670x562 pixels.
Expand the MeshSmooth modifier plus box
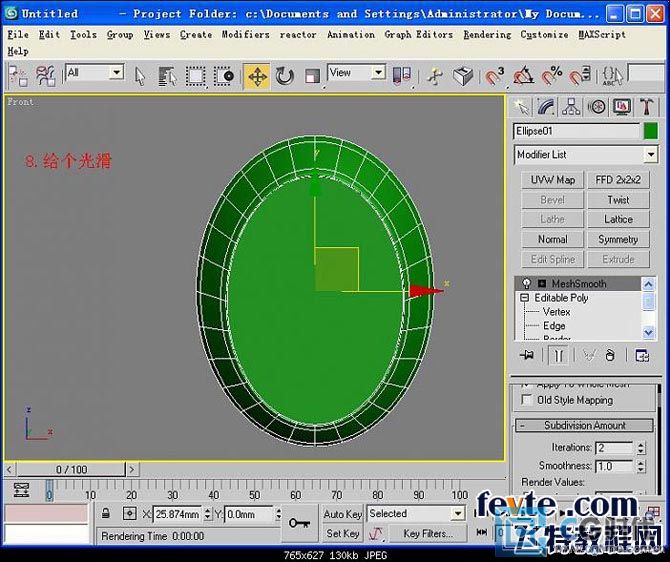pos(542,283)
